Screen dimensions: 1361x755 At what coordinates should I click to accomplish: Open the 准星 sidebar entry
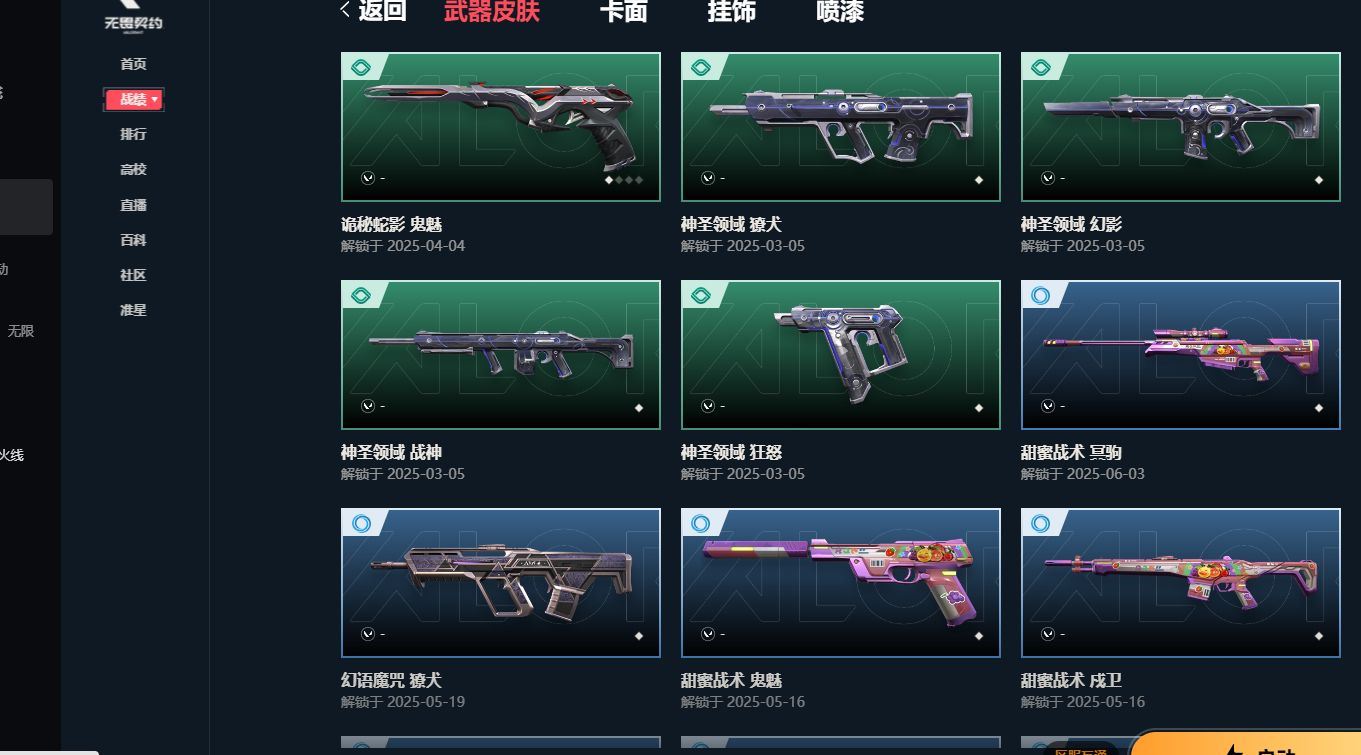click(x=133, y=310)
